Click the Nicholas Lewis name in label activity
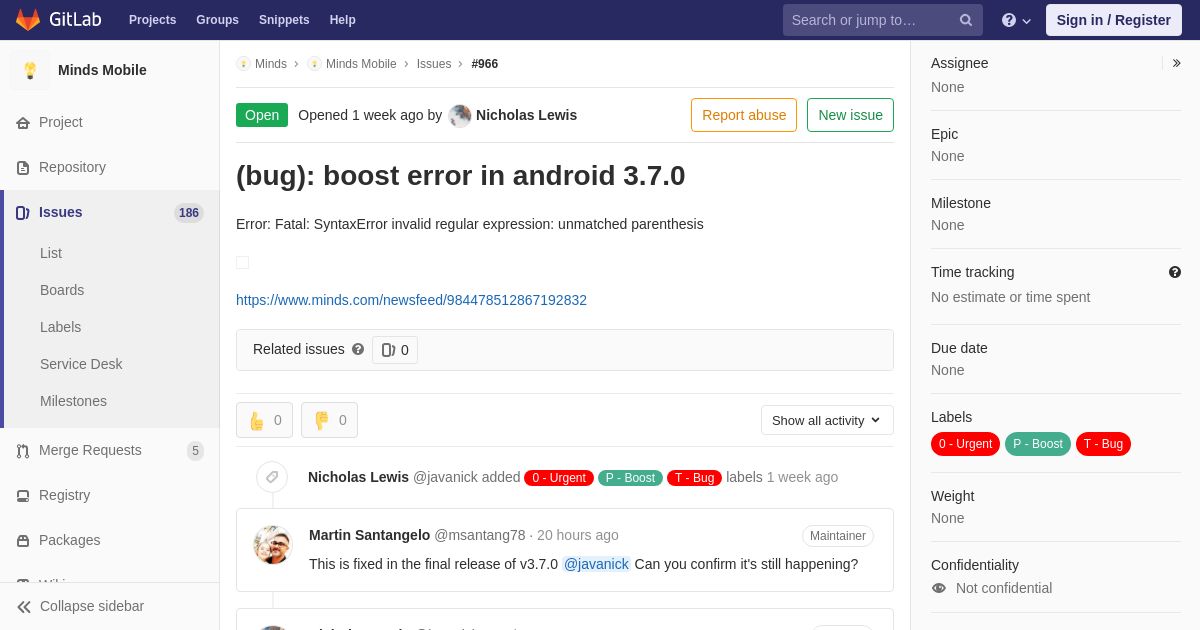The image size is (1200, 630). point(358,477)
